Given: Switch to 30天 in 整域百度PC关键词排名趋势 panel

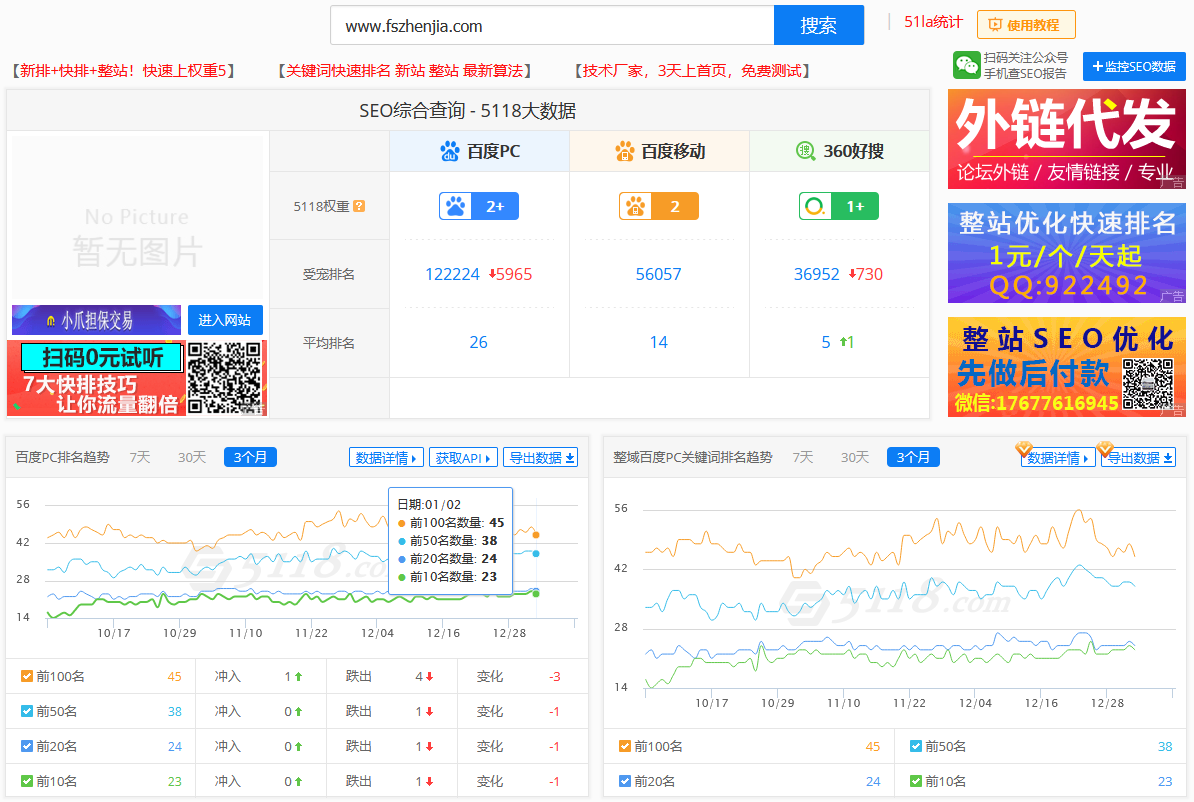Looking at the screenshot, I should (x=855, y=458).
